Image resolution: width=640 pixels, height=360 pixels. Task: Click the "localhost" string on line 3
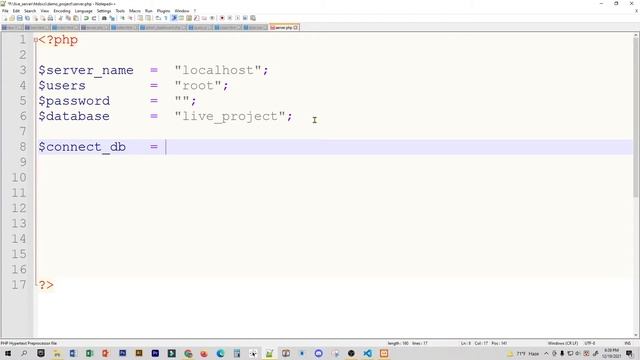(218, 70)
